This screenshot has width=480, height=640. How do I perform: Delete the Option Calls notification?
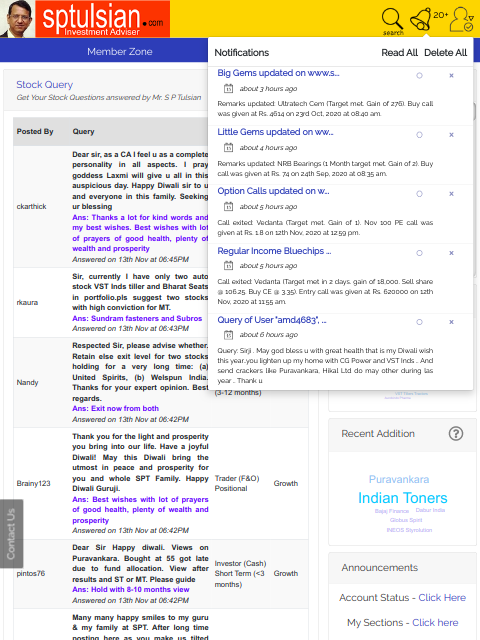451,194
